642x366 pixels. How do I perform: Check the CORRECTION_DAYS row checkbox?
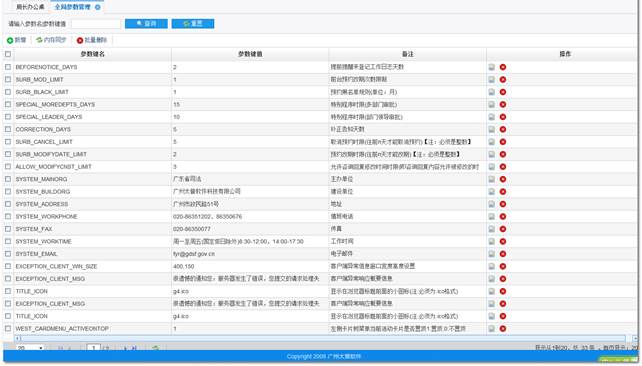coord(8,129)
